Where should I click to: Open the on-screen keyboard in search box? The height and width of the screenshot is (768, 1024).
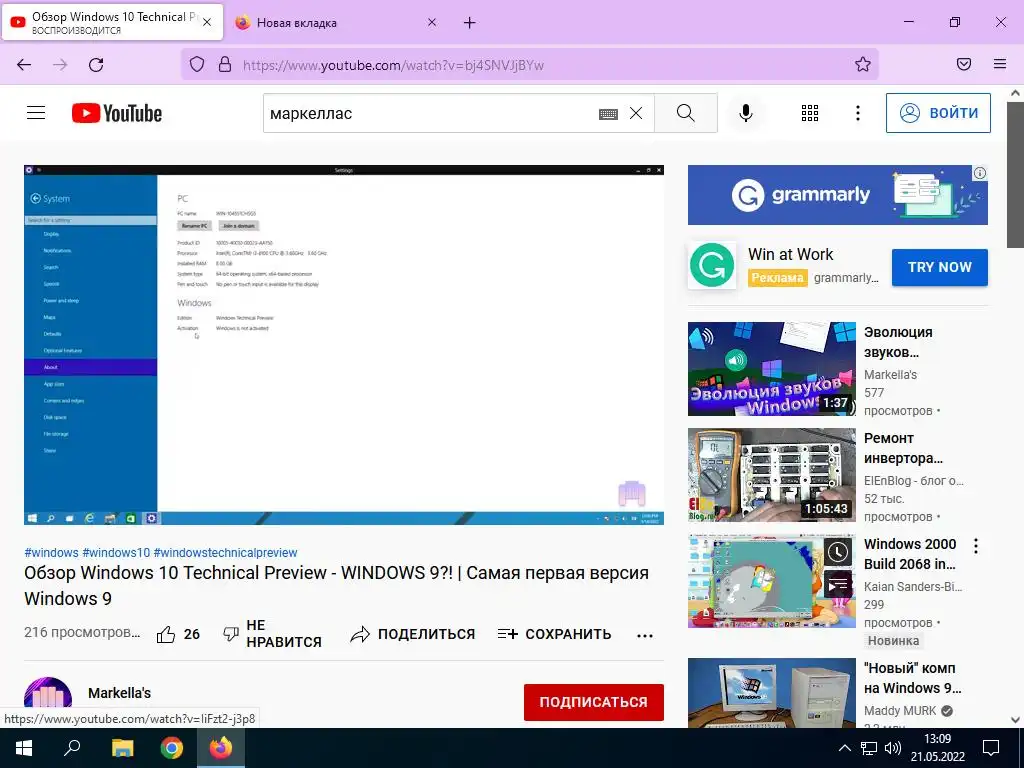608,114
